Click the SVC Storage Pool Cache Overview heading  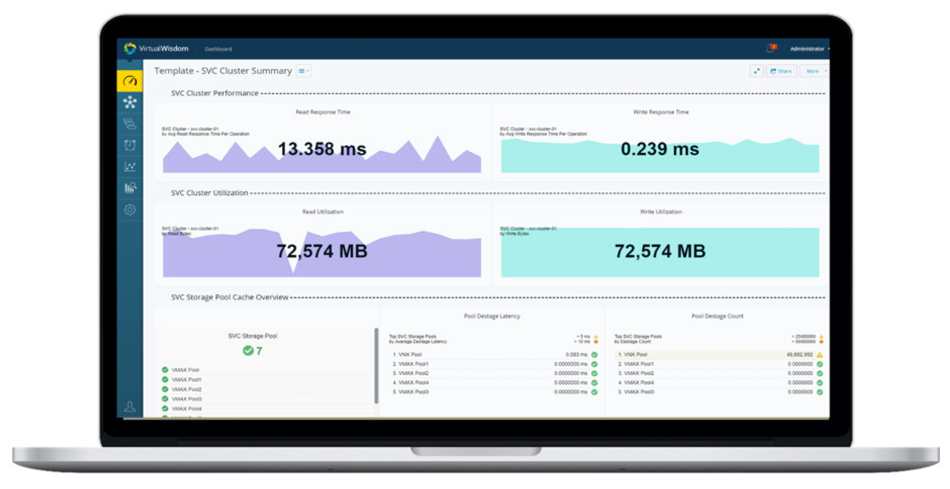[230, 298]
